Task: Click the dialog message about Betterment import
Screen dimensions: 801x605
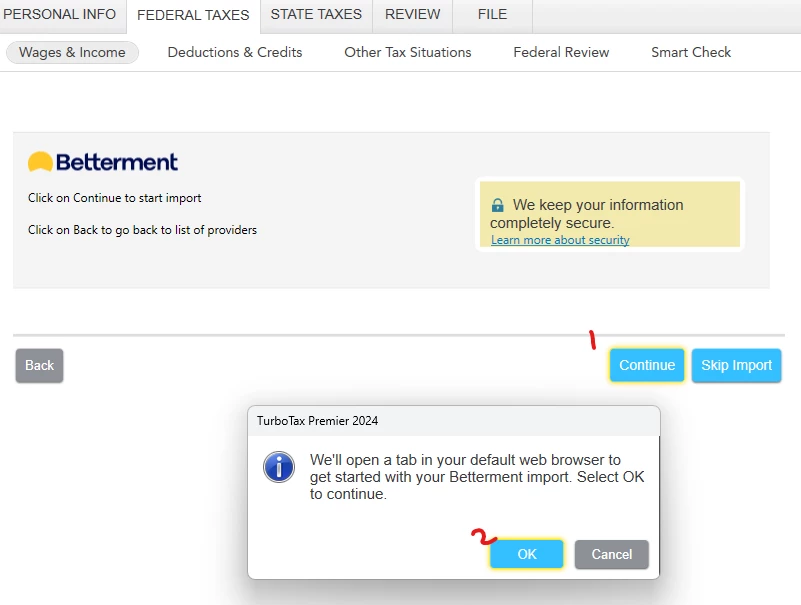Action: click(477, 477)
